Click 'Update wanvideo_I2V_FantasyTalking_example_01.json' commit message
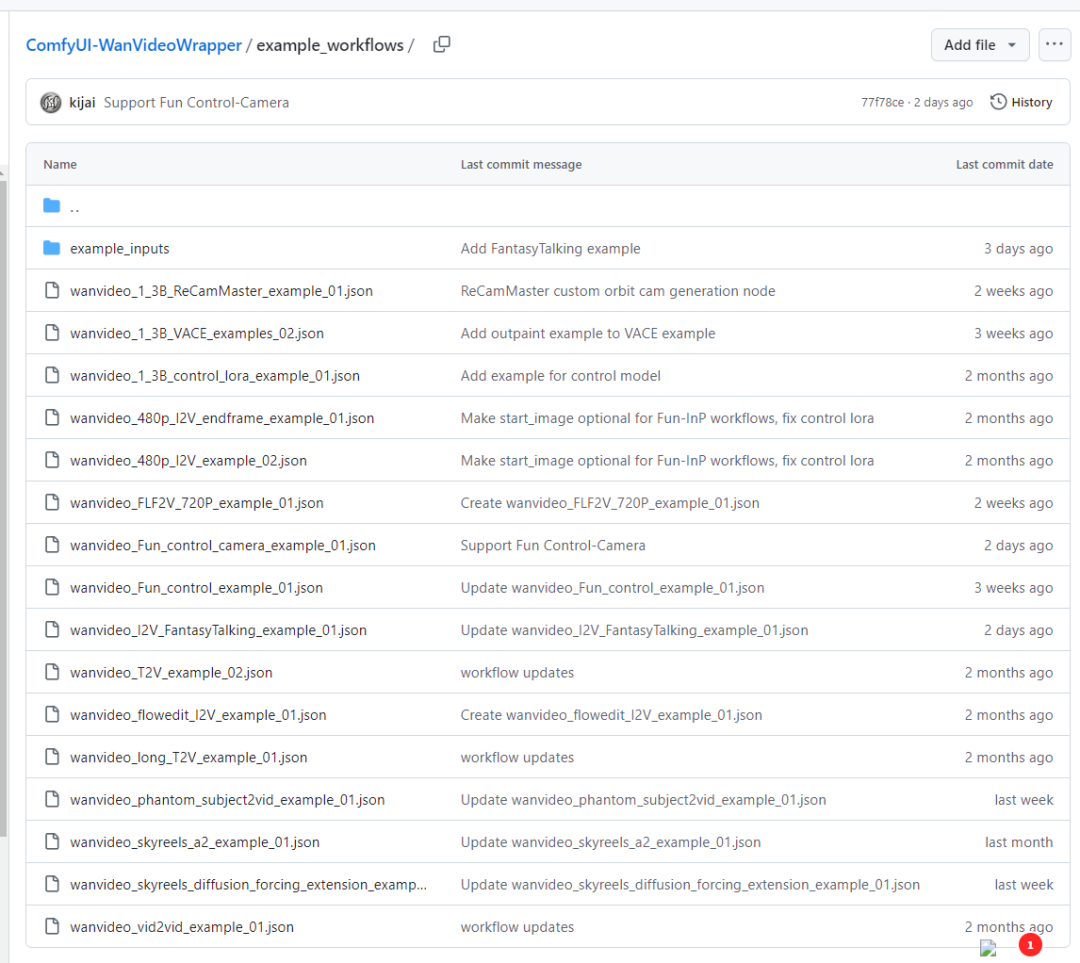The image size is (1080, 963). click(634, 630)
